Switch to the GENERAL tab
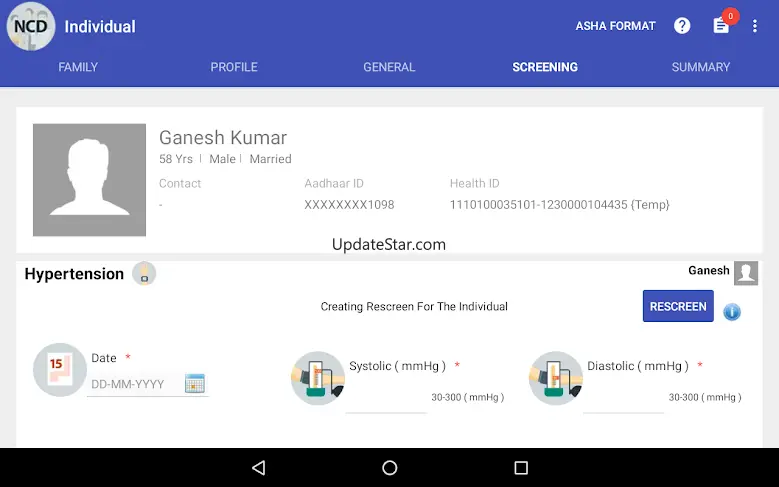 (x=389, y=67)
